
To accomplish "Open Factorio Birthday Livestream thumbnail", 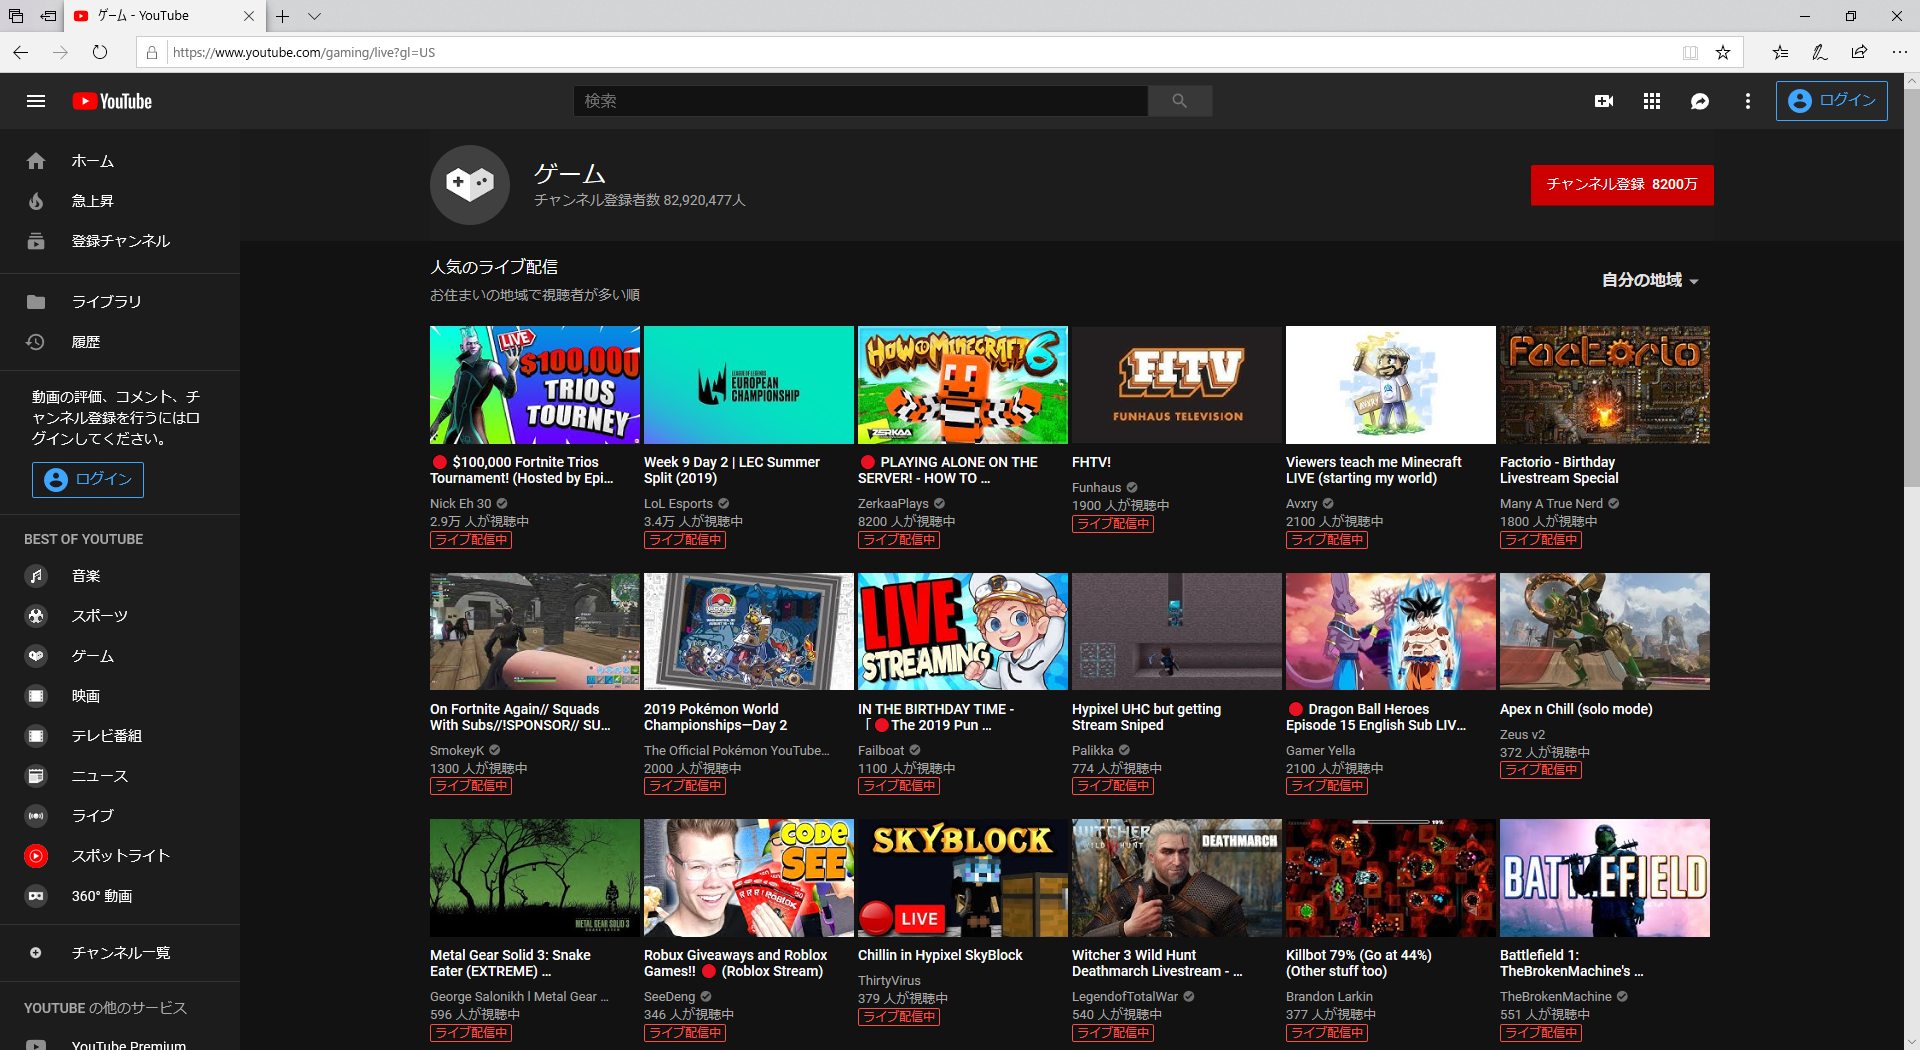I will 1605,385.
